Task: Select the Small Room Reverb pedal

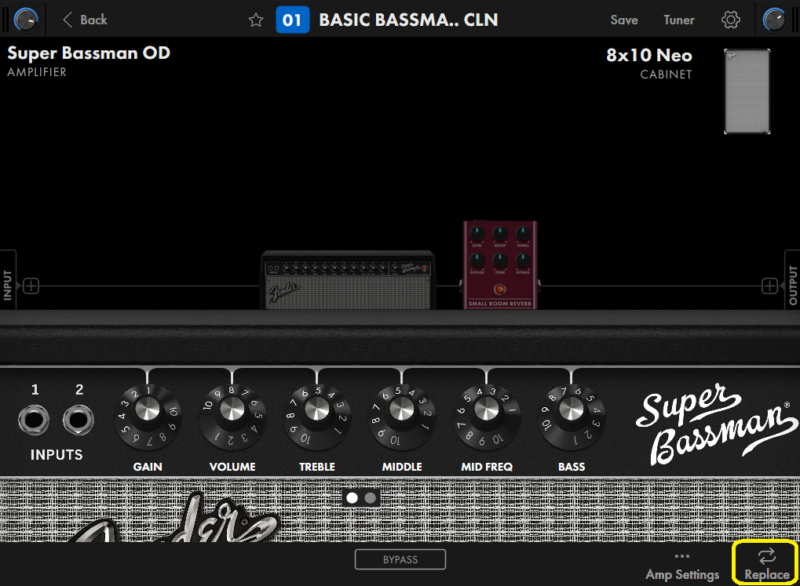Action: pyautogui.click(x=500, y=265)
